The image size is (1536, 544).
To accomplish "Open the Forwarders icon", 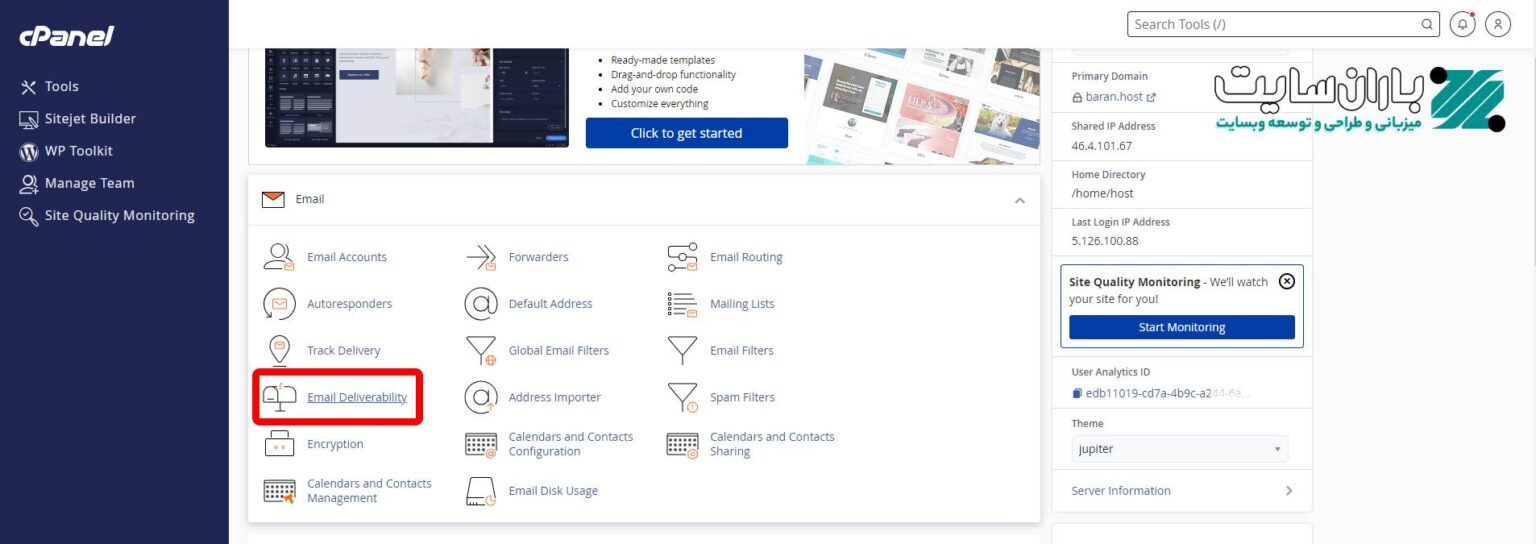I will (x=481, y=257).
